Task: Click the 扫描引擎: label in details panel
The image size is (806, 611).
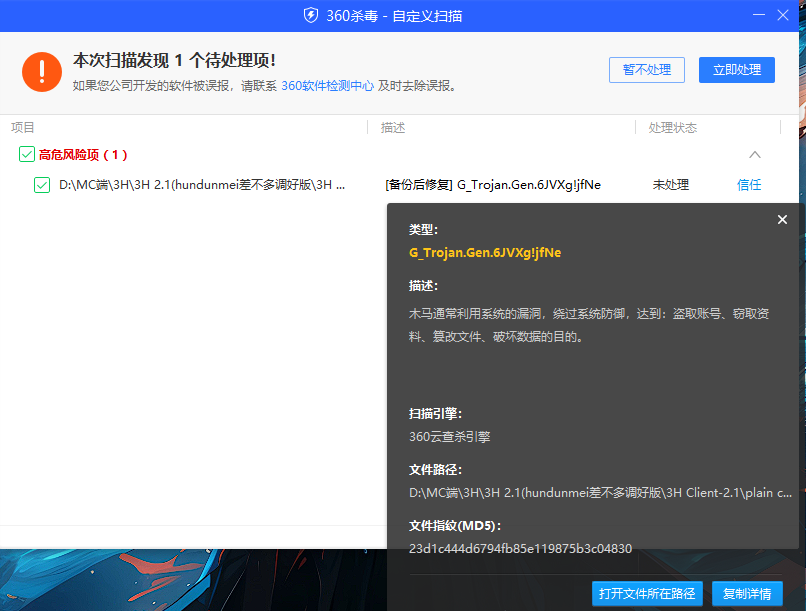Action: pyautogui.click(x=435, y=413)
